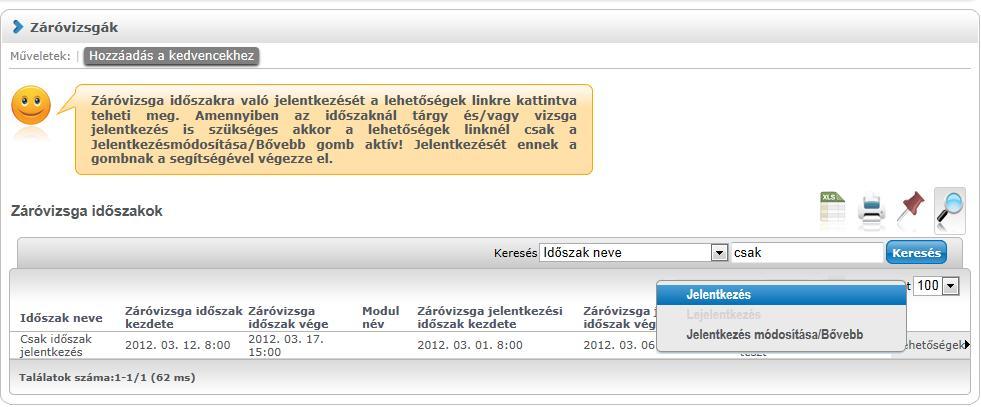Viewport: 981px width, 407px height.
Task: Click the Műveletek label
Action: (x=40, y=56)
